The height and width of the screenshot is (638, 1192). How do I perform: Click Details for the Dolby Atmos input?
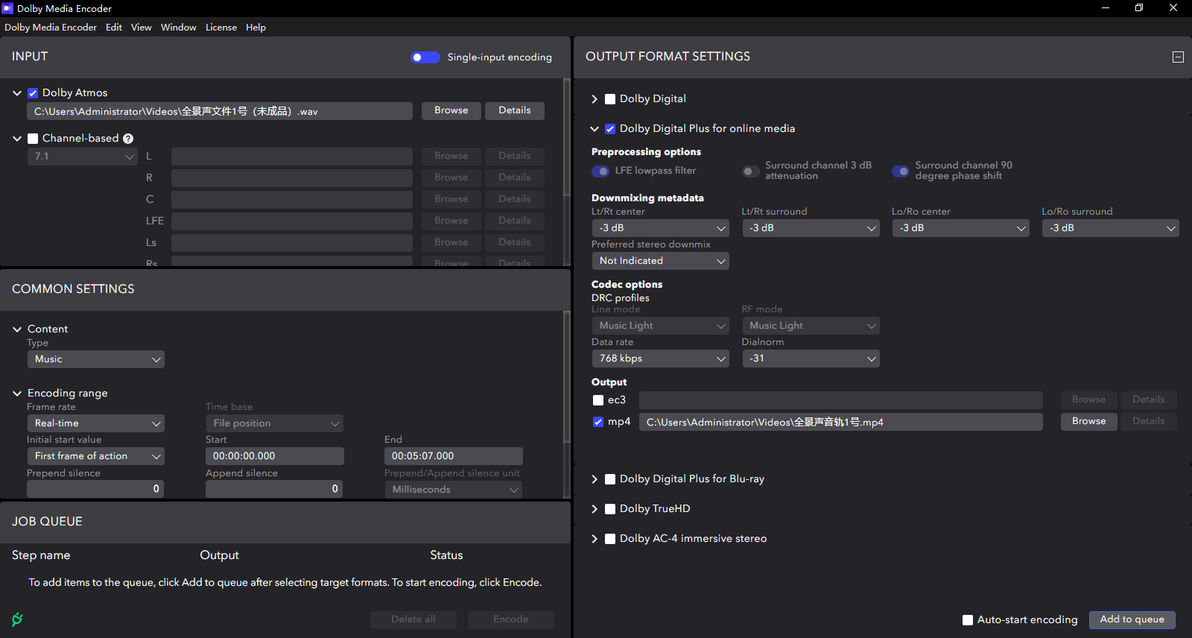[515, 110]
